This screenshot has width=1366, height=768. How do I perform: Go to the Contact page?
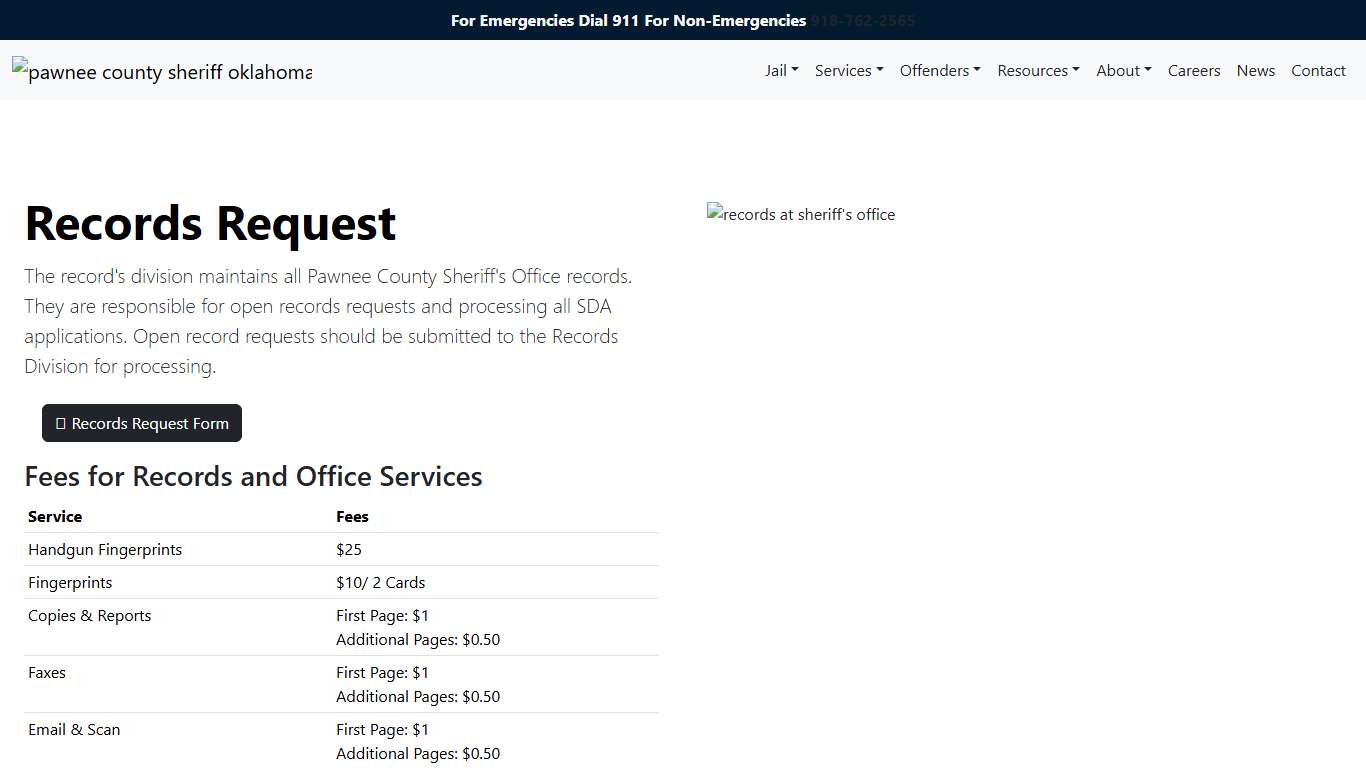click(x=1318, y=70)
